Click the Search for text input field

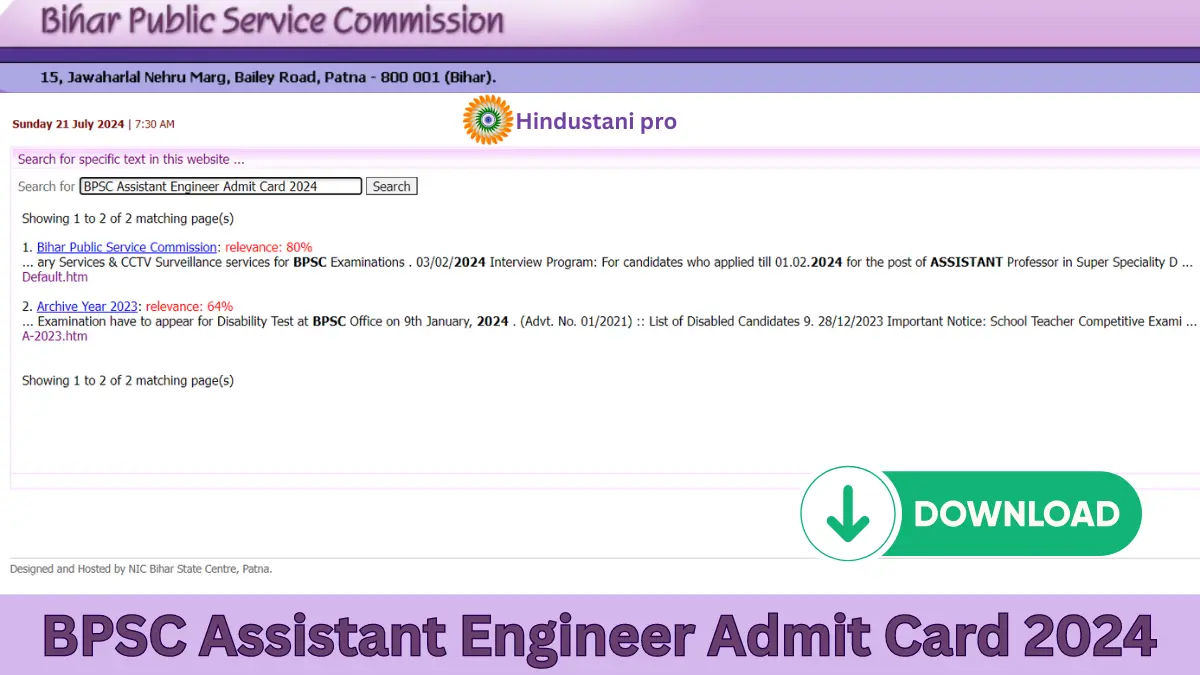221,186
